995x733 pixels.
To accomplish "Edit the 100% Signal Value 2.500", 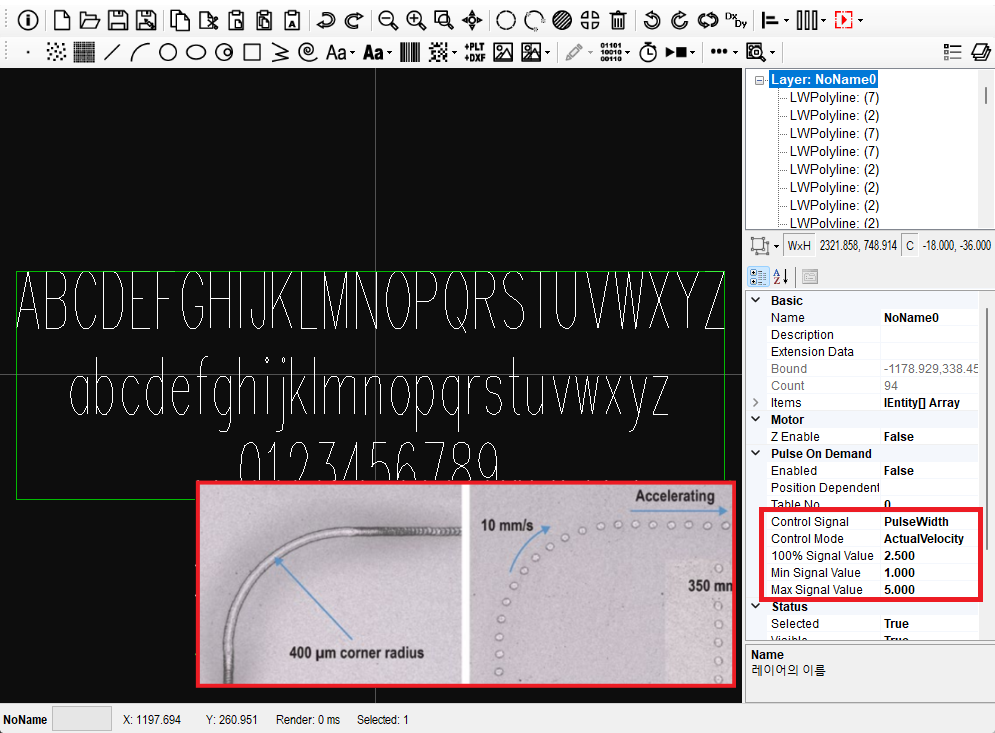I will tap(930, 555).
